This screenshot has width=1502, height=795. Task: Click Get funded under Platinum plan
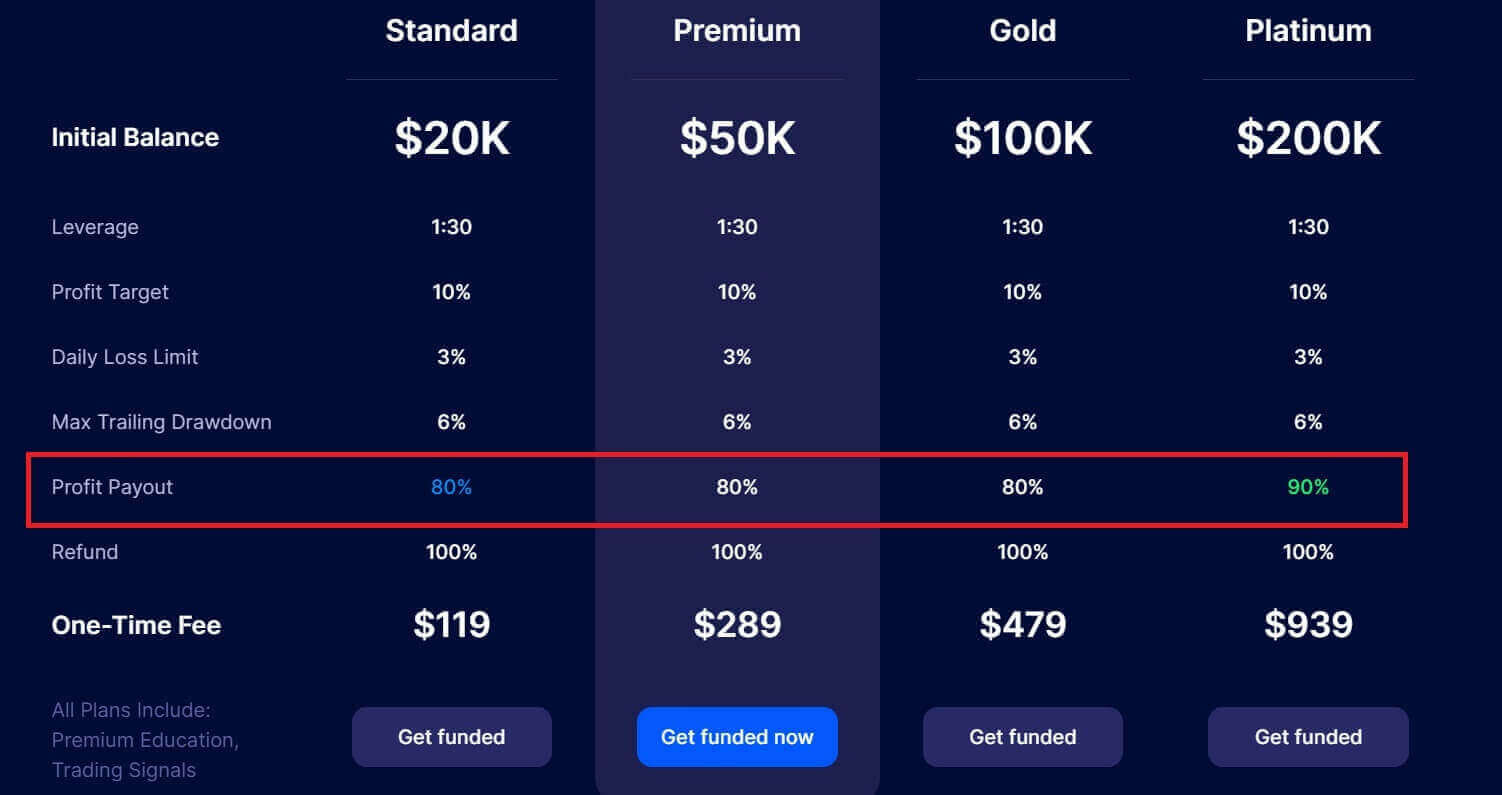[x=1308, y=736]
